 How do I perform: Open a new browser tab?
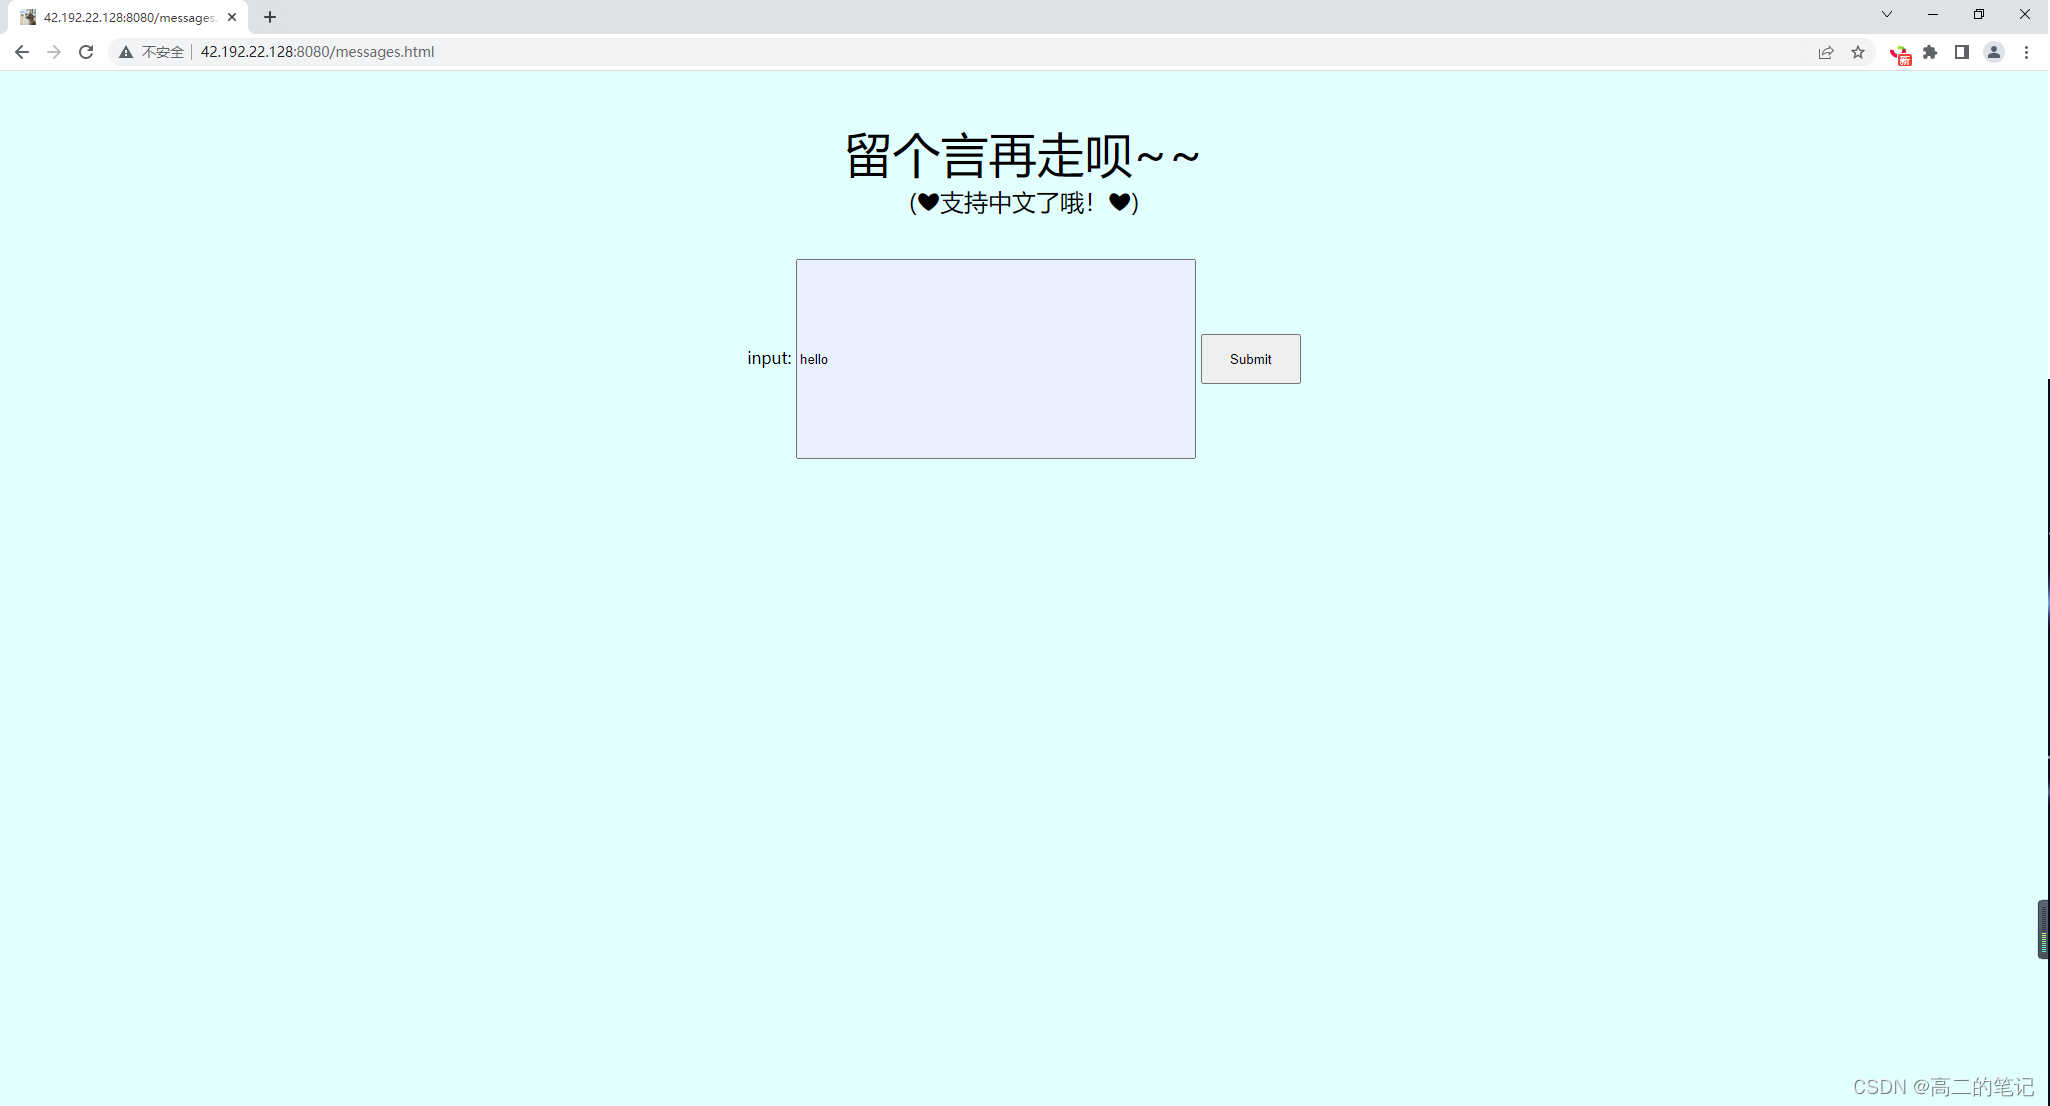click(x=270, y=17)
